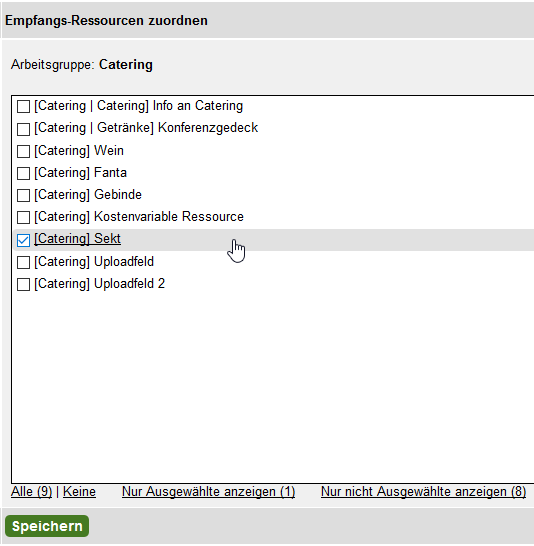Click the [Catering] Gebinde label

pyautogui.click(x=88, y=195)
